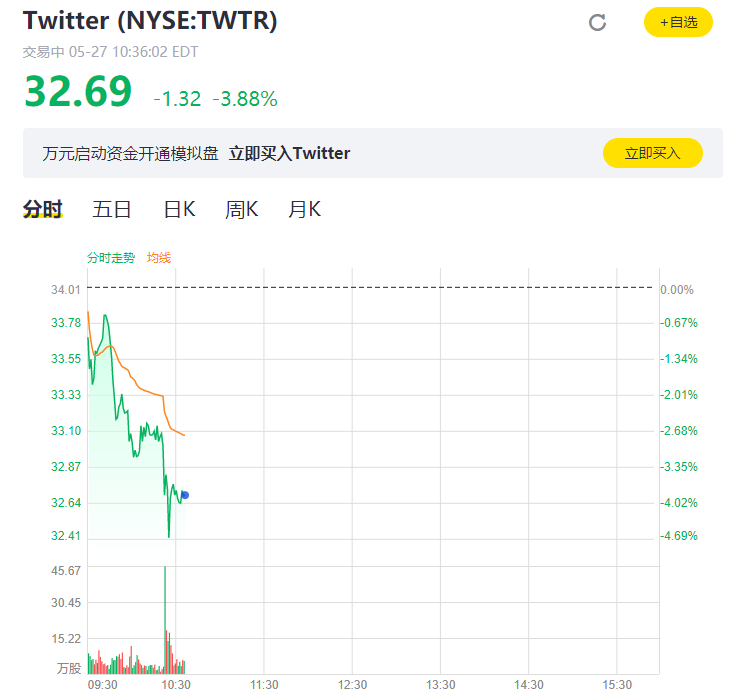Add Twitter to watchlist with +自选
This screenshot has height=699, width=744.
[x=678, y=22]
